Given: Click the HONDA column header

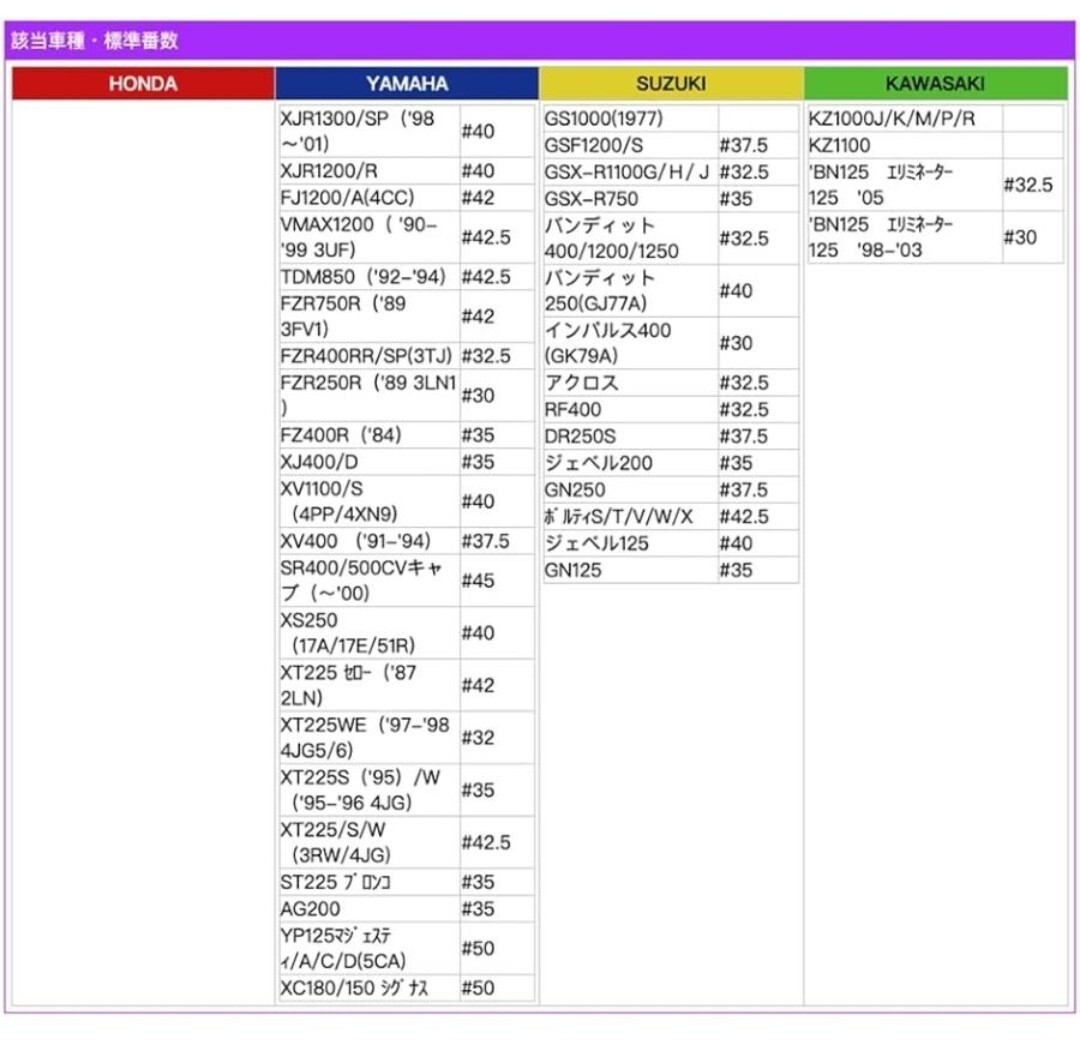Looking at the screenshot, I should (x=143, y=83).
